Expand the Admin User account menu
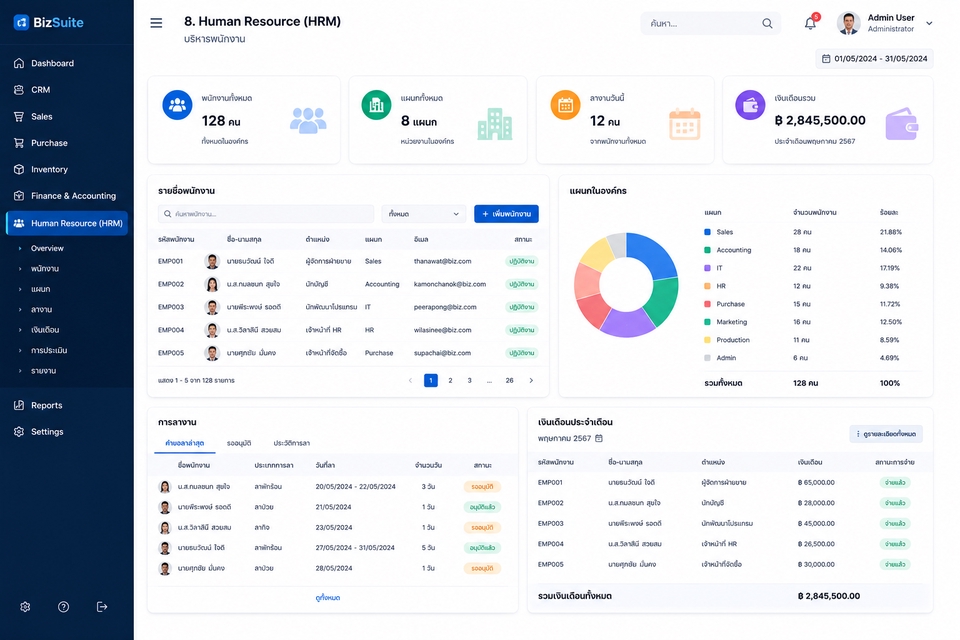This screenshot has width=960, height=640. [x=929, y=23]
